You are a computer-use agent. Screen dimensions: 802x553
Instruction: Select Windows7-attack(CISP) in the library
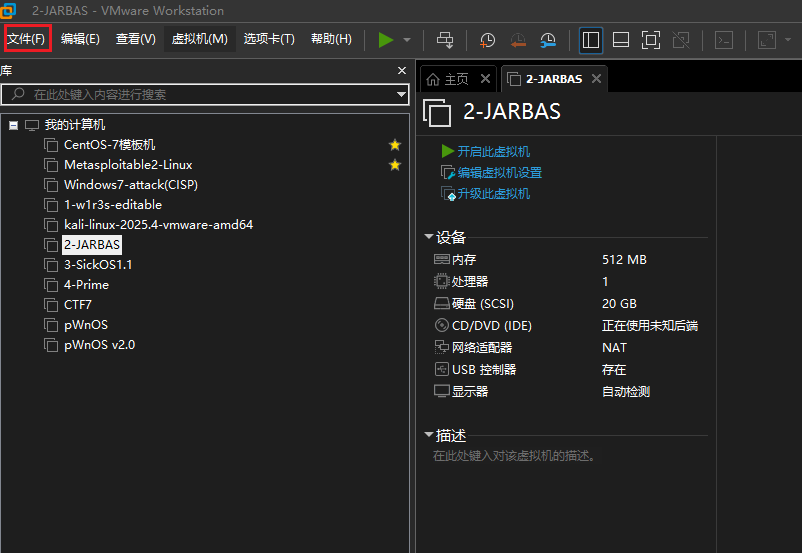tap(131, 185)
